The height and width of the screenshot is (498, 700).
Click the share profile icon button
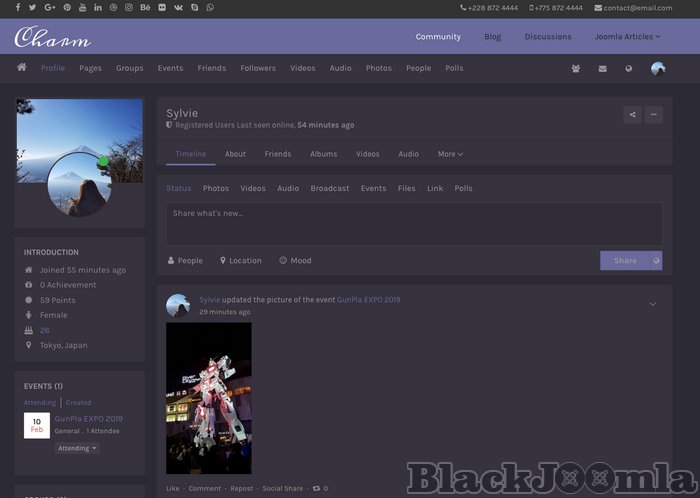[x=632, y=115]
